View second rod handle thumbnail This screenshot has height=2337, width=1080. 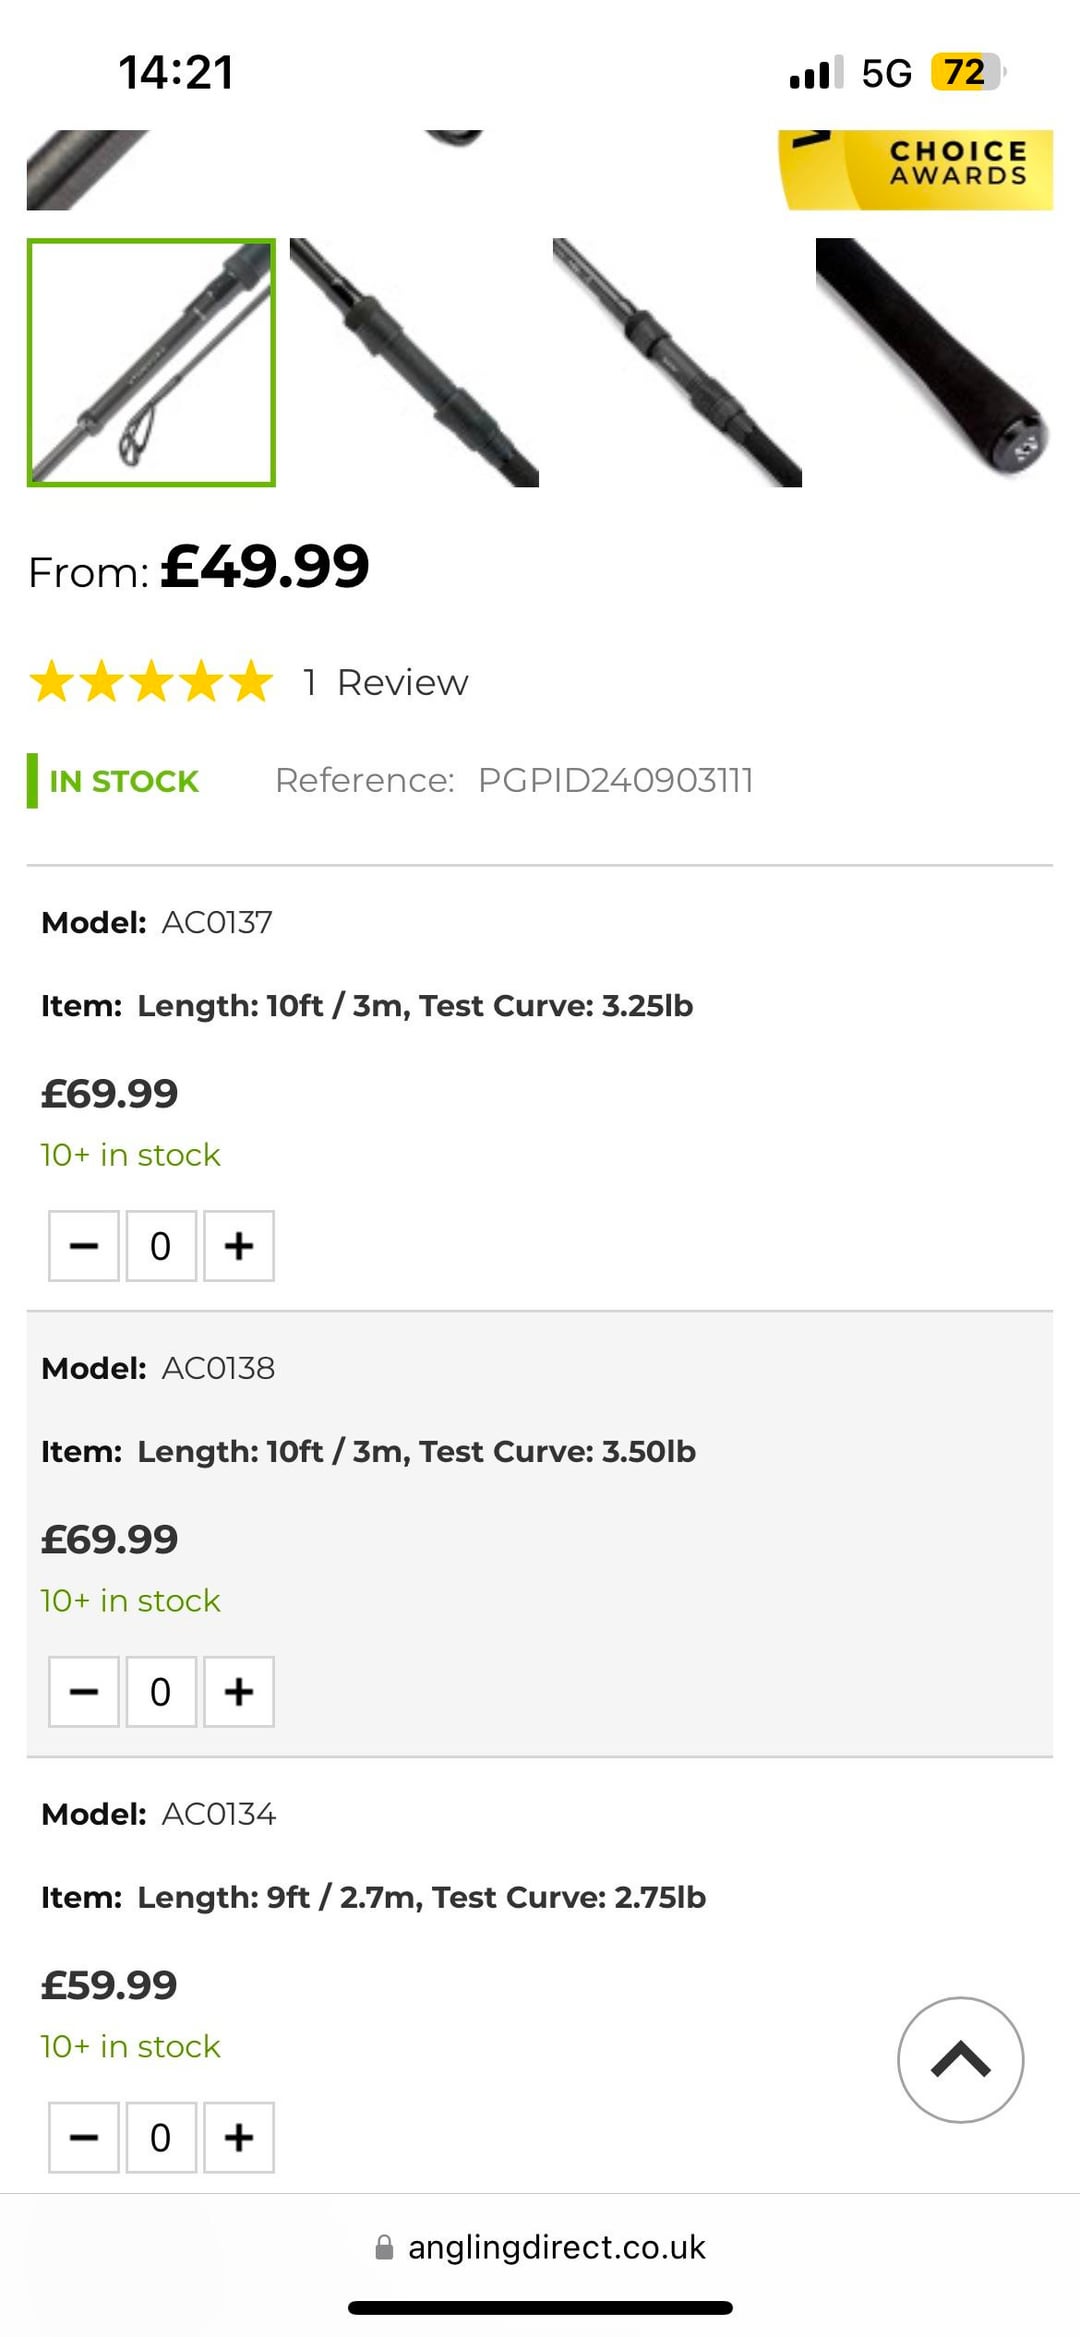pos(414,363)
